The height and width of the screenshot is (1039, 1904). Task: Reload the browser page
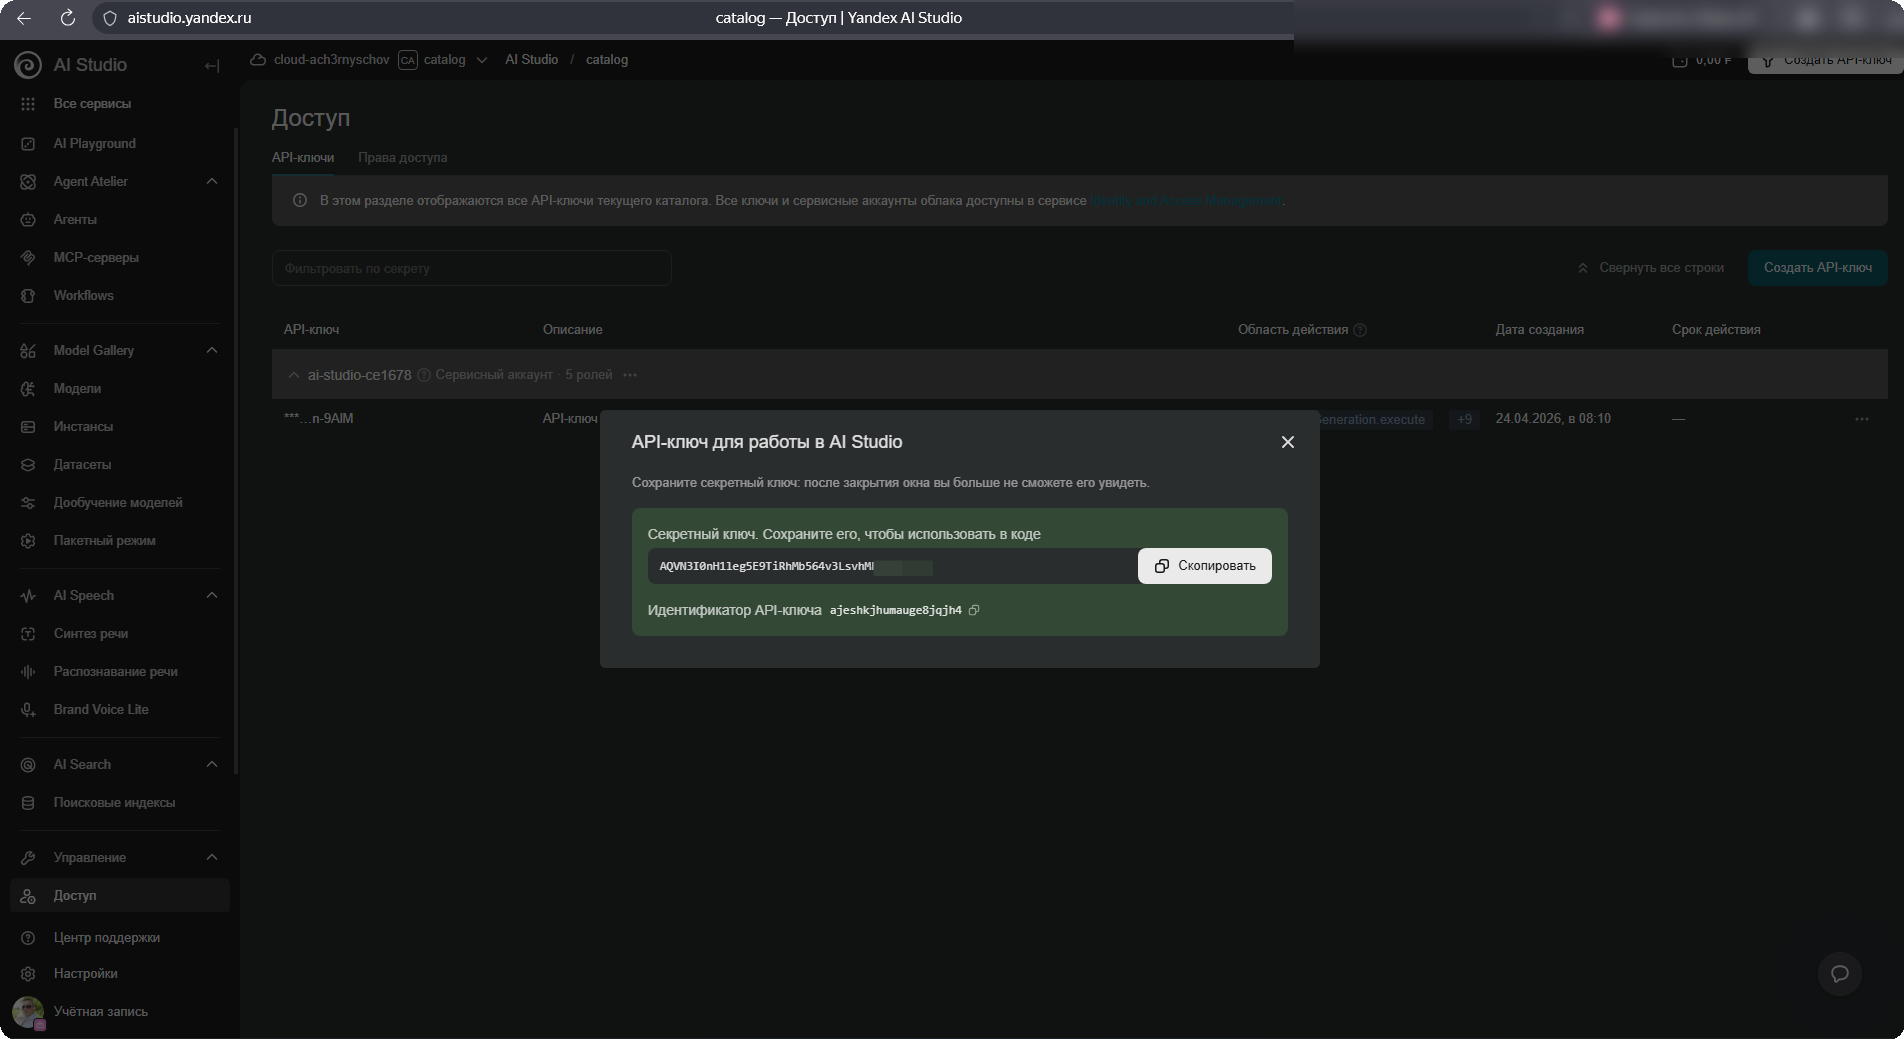68,18
